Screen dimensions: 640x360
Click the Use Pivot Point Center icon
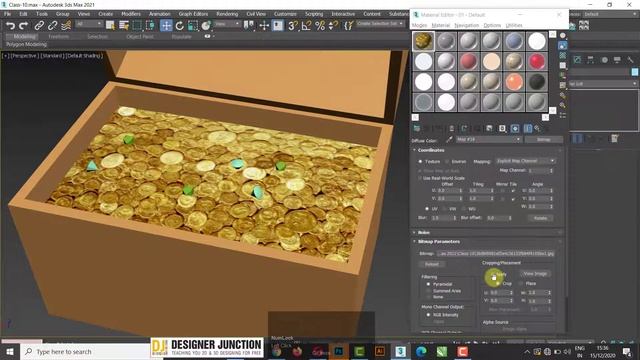(x=249, y=26)
